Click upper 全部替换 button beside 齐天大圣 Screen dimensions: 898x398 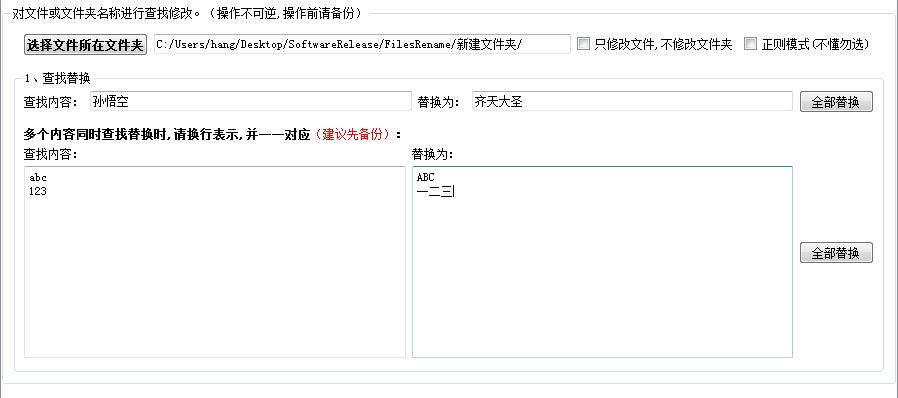click(x=836, y=102)
